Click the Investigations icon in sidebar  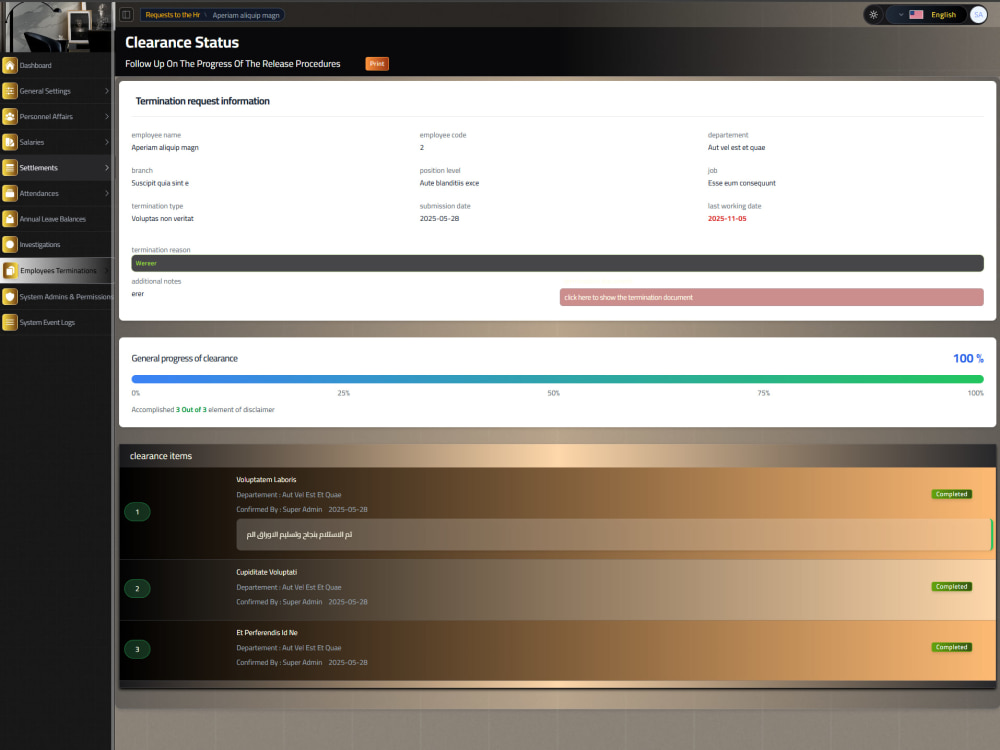10,244
